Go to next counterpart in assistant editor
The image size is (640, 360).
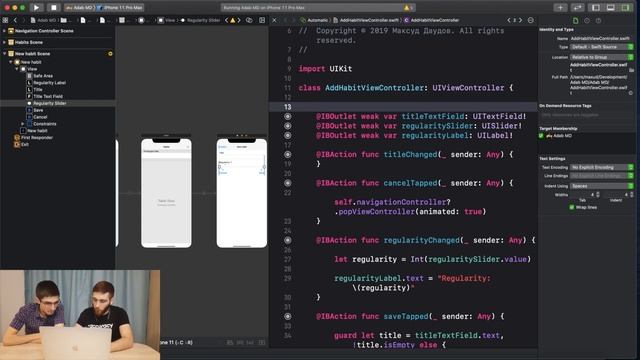[520, 20]
